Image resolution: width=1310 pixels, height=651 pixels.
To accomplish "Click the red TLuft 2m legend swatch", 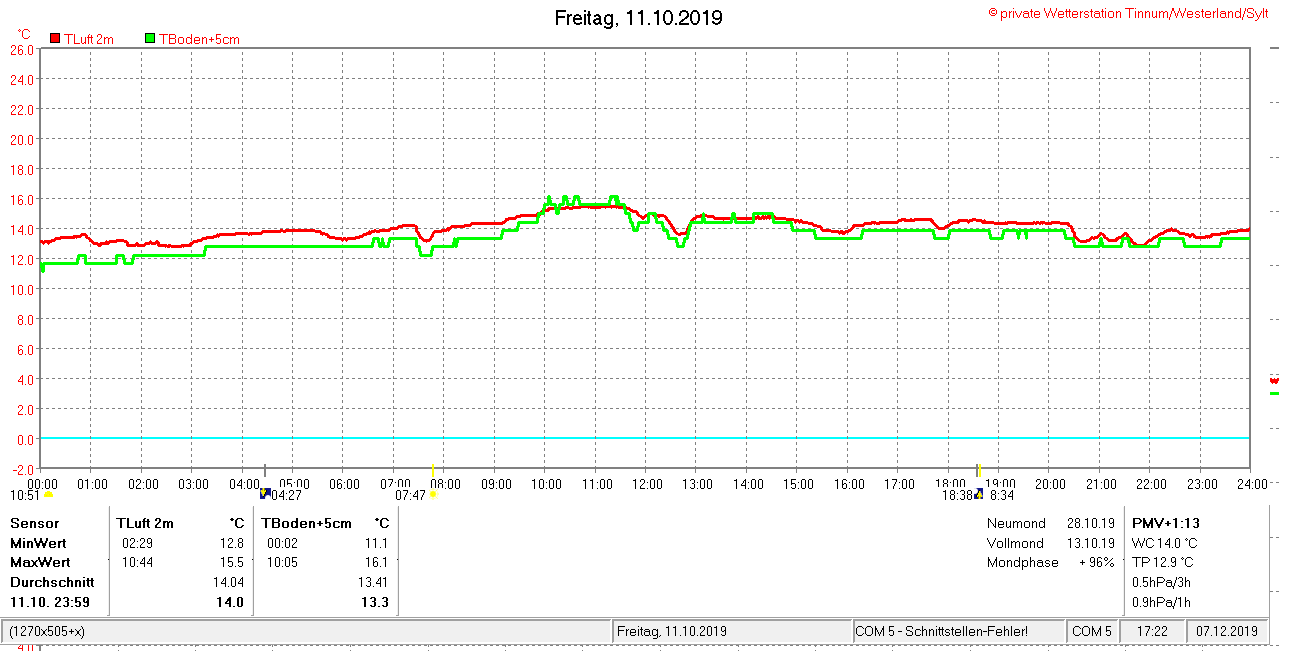I will (55, 39).
